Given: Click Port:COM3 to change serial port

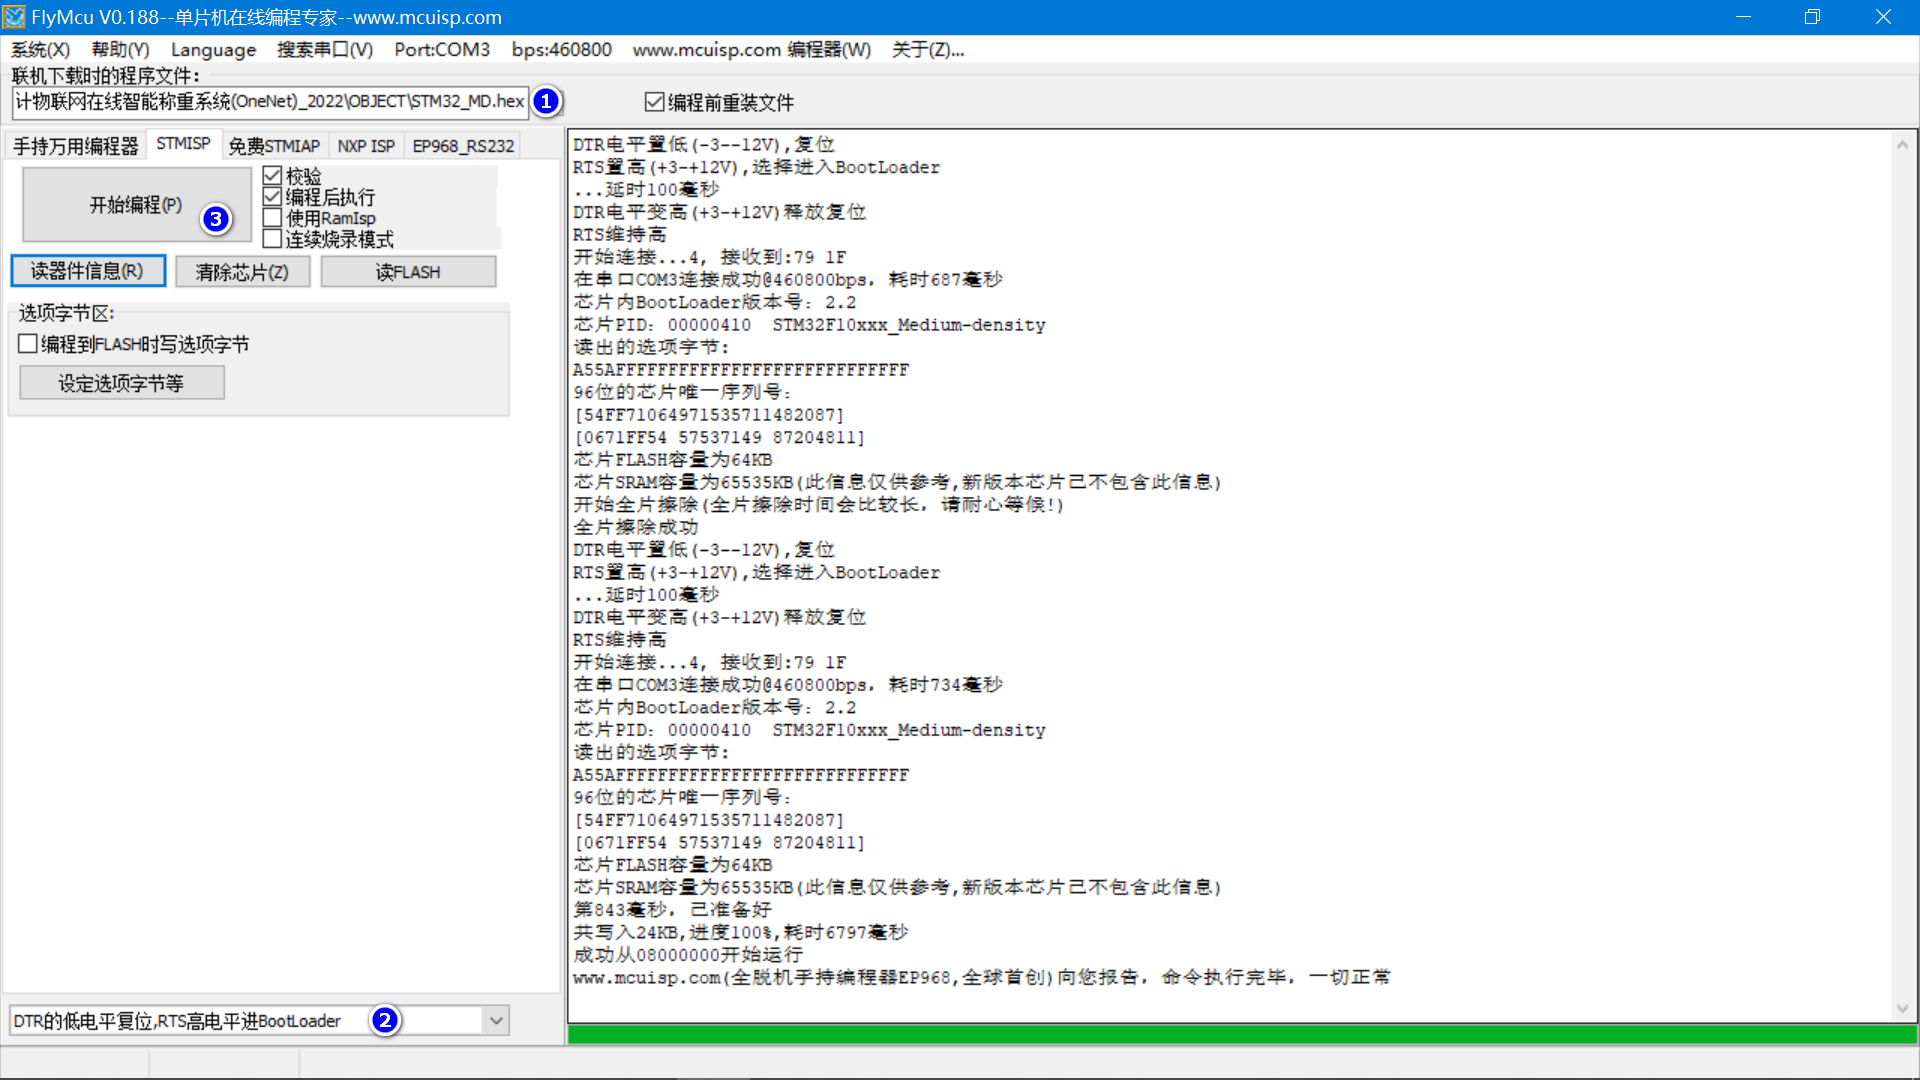Looking at the screenshot, I should [441, 49].
